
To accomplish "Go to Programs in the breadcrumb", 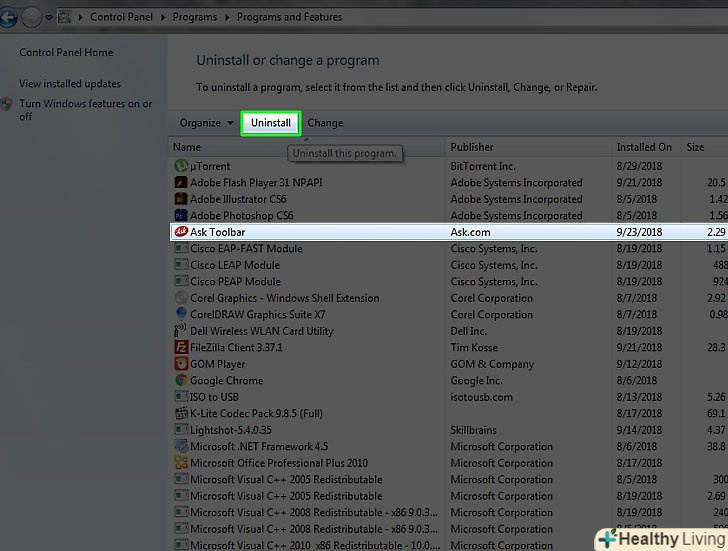I will [195, 17].
